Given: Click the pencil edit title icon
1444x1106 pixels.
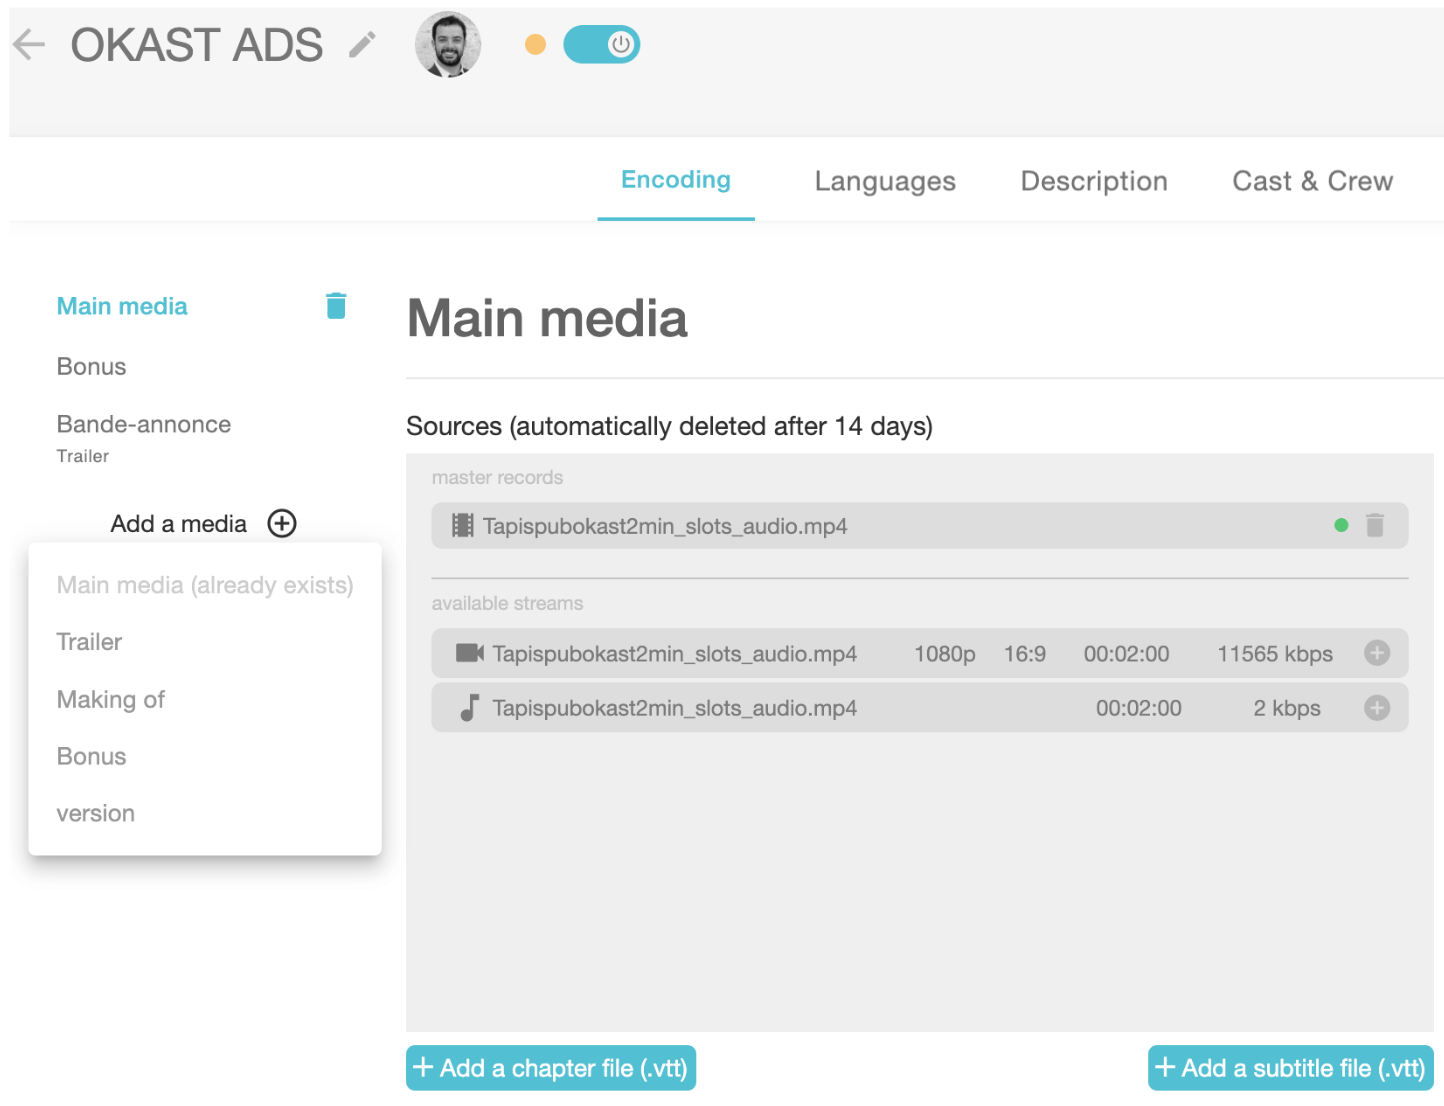Looking at the screenshot, I should [x=362, y=45].
